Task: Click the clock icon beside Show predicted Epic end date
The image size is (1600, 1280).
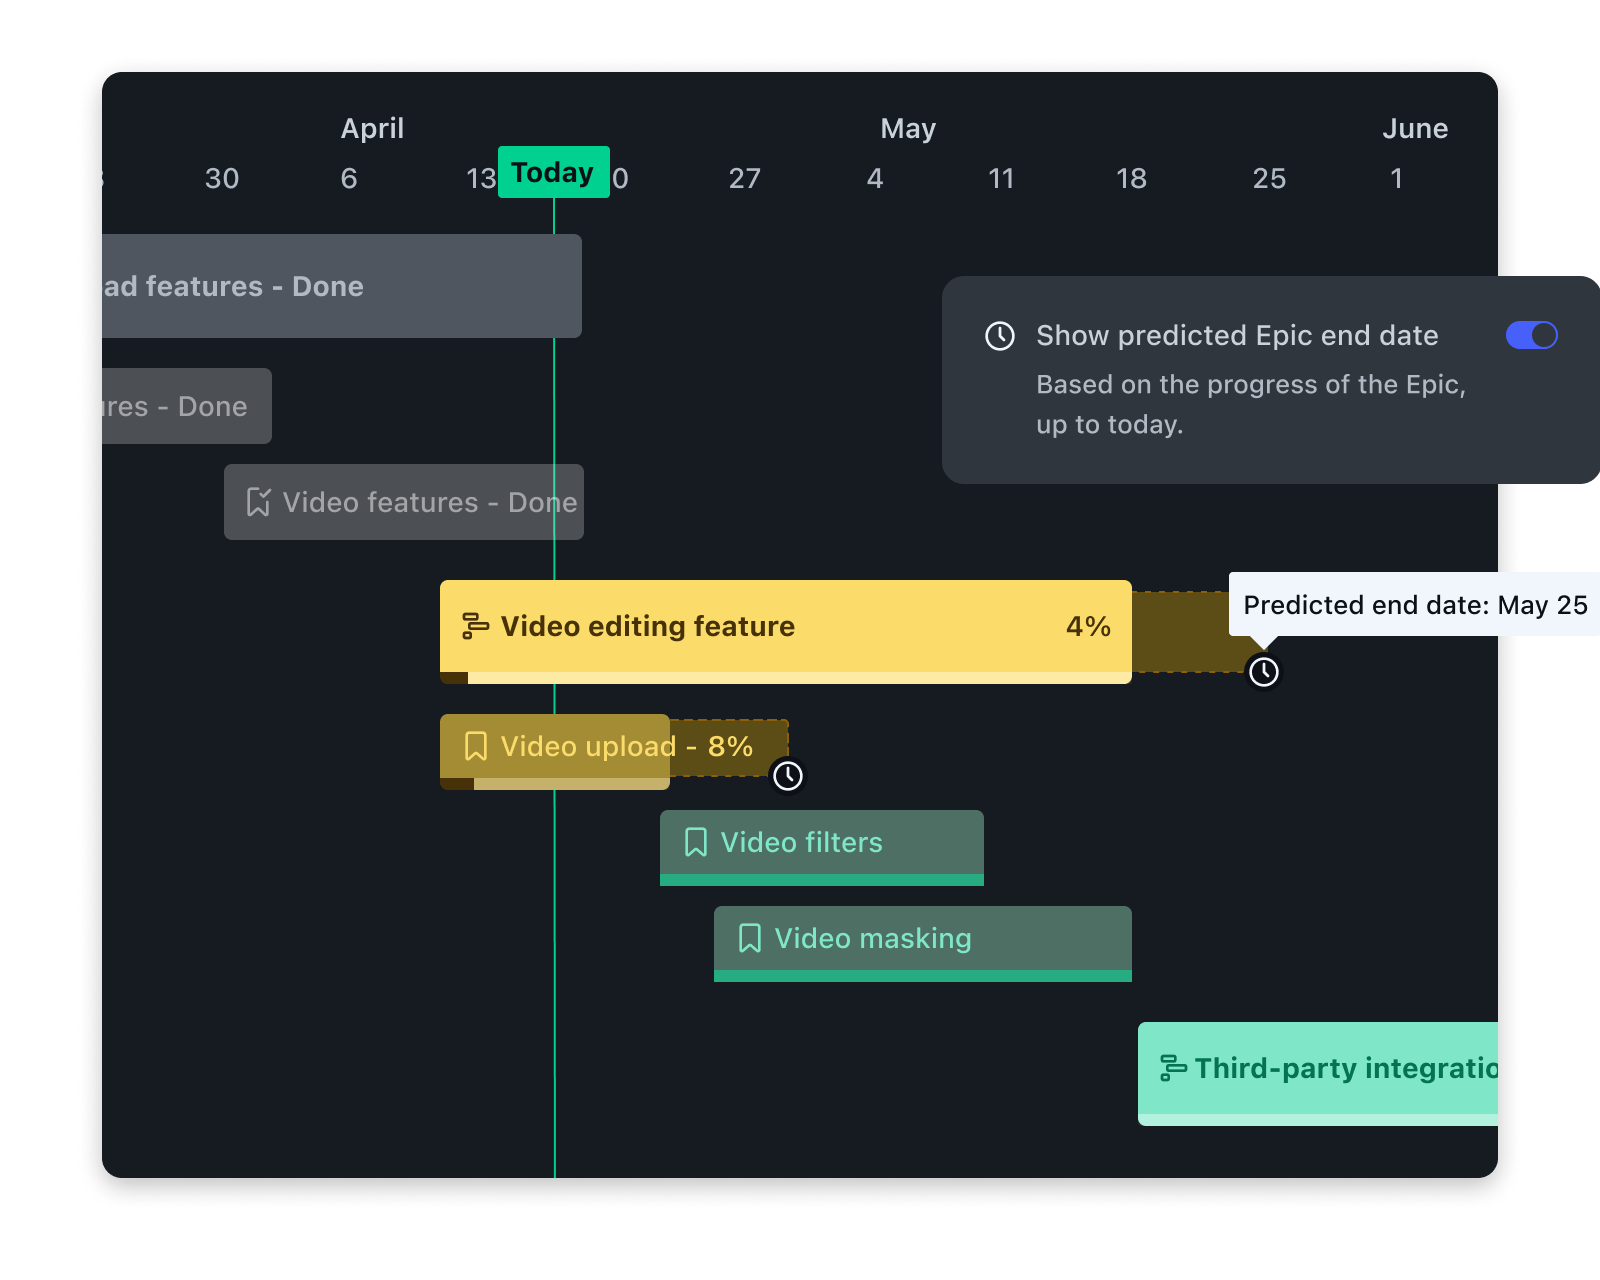Action: 997,335
